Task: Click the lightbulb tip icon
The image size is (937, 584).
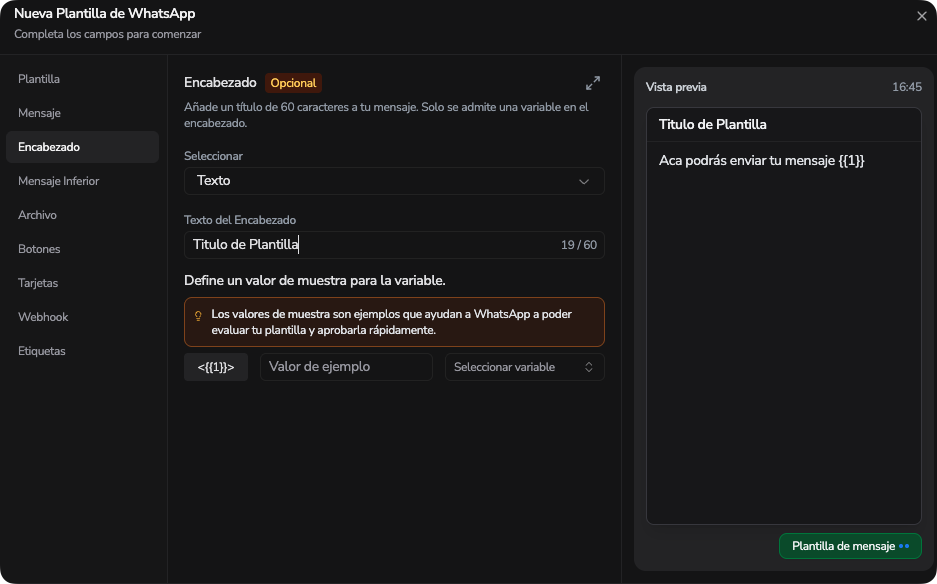Action: (x=198, y=316)
